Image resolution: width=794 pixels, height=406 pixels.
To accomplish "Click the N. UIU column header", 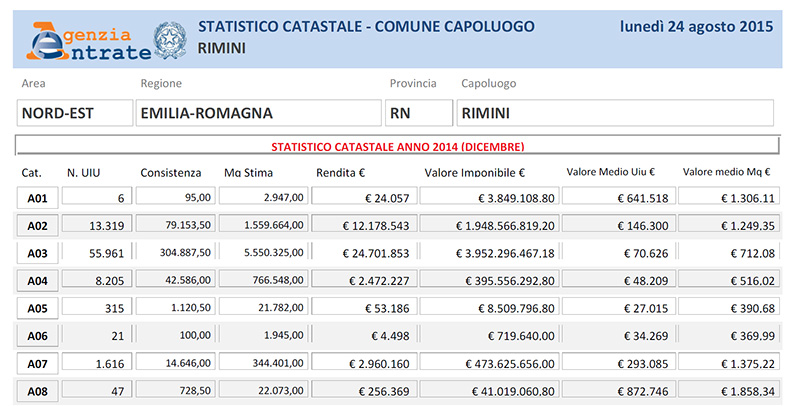I will tap(84, 173).
